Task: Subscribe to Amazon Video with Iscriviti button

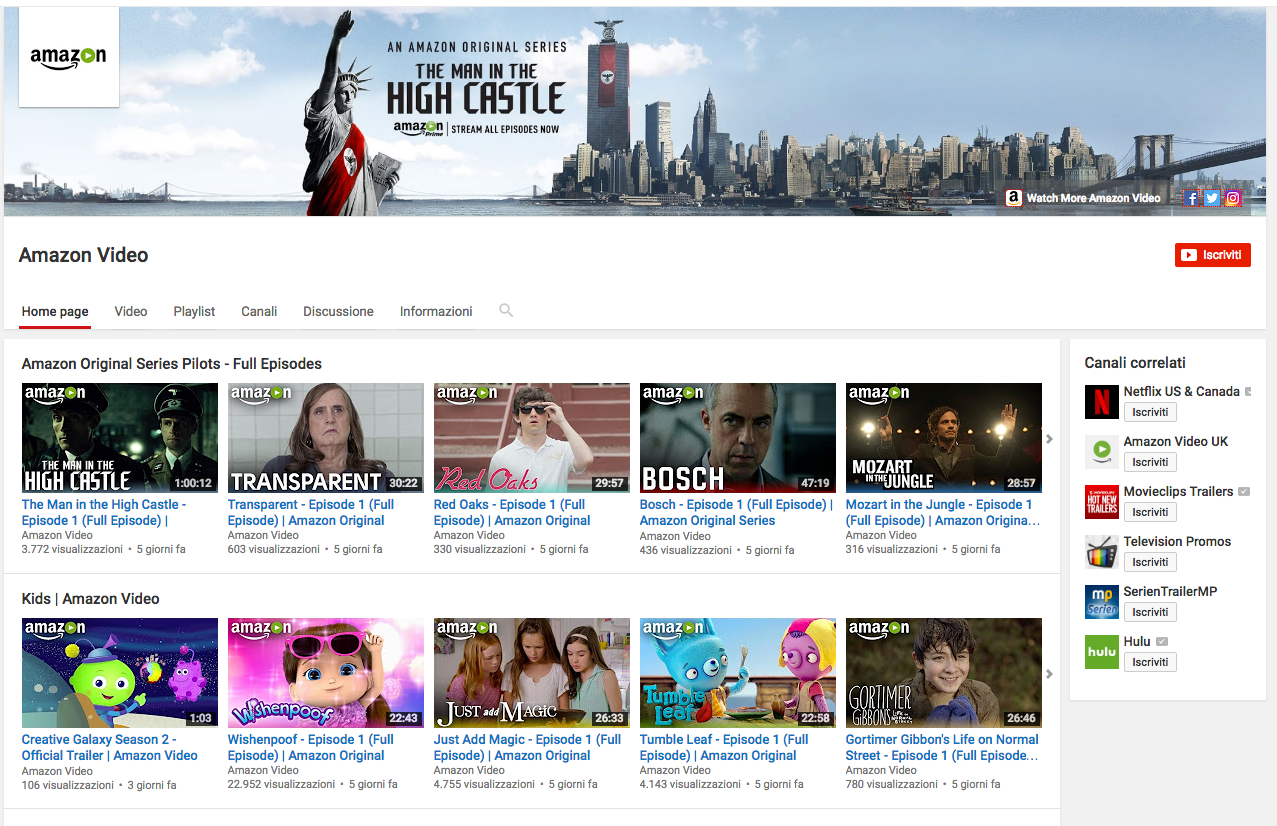Action: tap(1212, 255)
